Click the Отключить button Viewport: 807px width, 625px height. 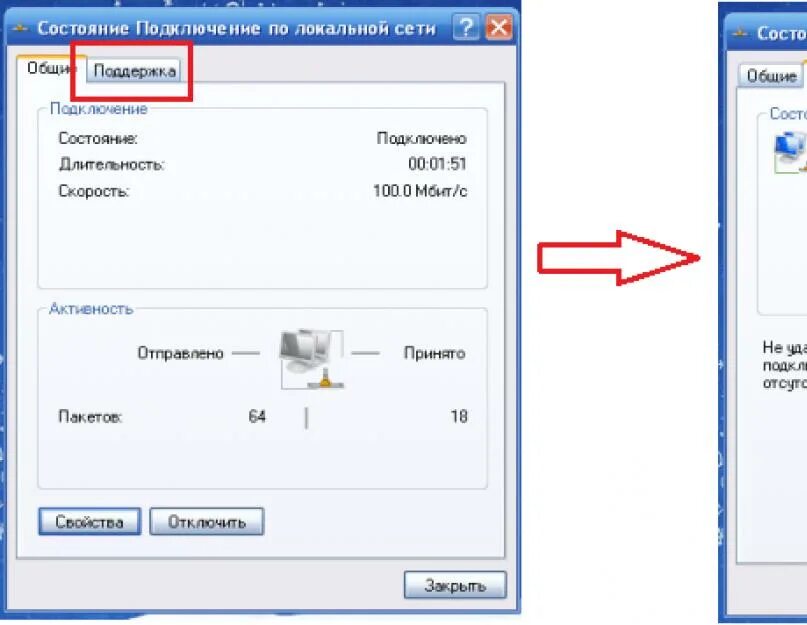click(x=207, y=522)
